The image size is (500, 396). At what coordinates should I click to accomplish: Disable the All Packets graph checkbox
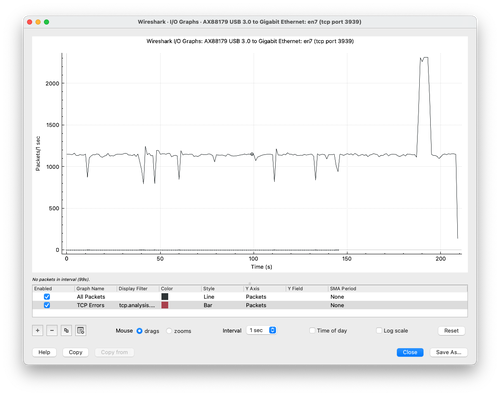click(x=47, y=297)
